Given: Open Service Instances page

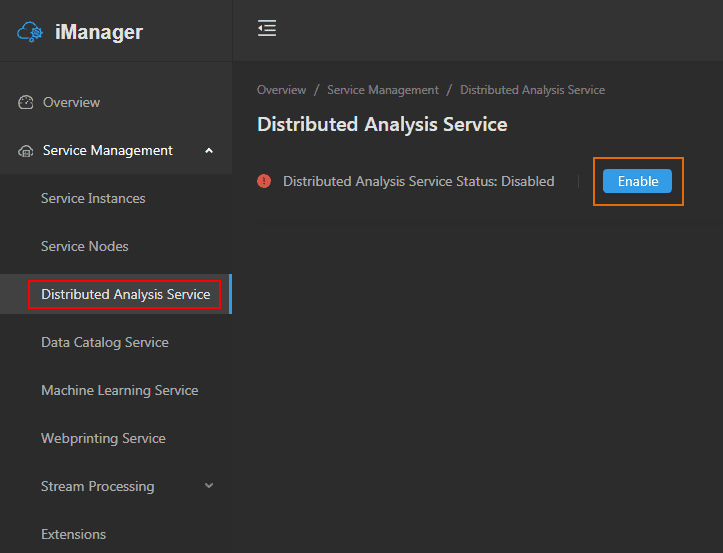Looking at the screenshot, I should [x=93, y=198].
